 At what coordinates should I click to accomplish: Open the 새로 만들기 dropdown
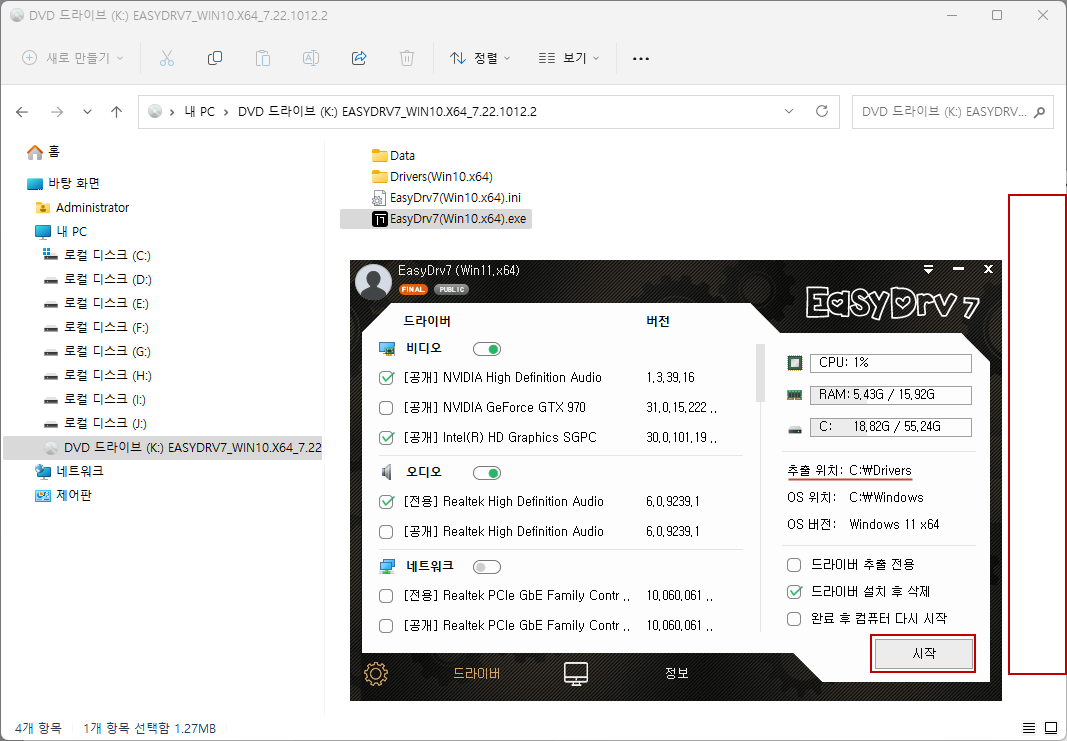[x=73, y=59]
